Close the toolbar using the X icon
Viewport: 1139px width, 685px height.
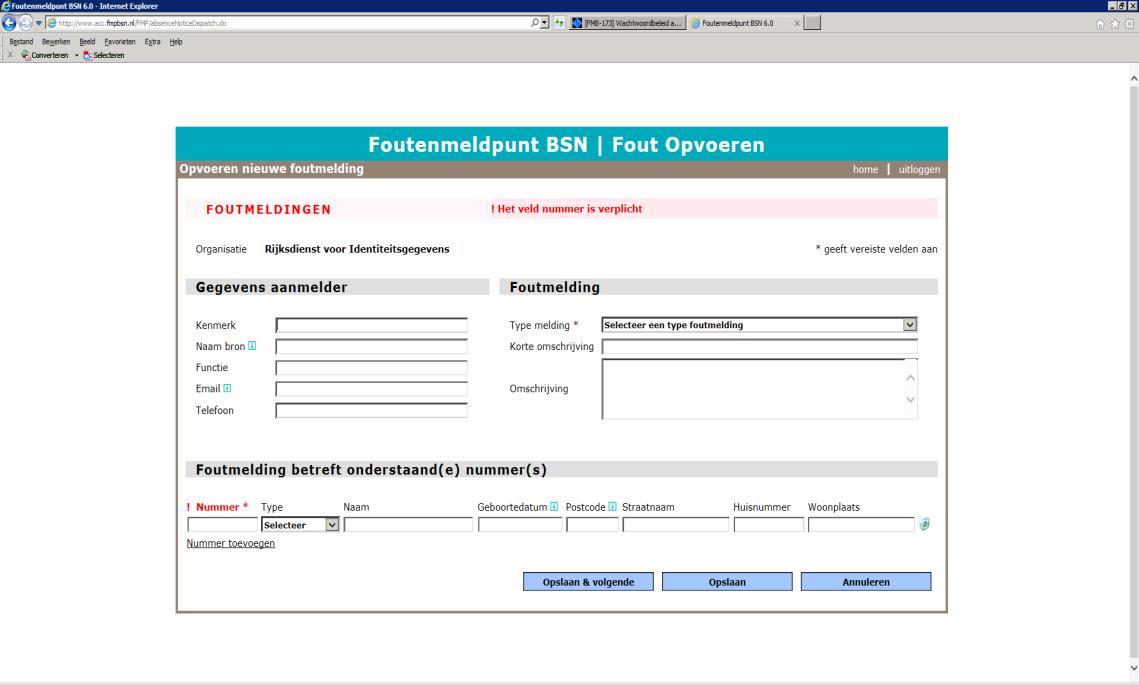[x=10, y=55]
